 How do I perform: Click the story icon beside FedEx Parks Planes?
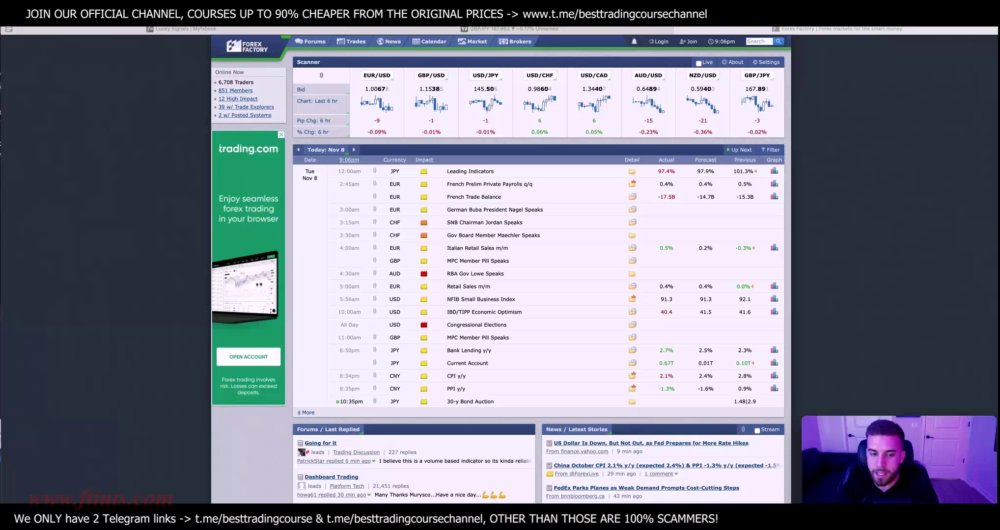coord(549,488)
